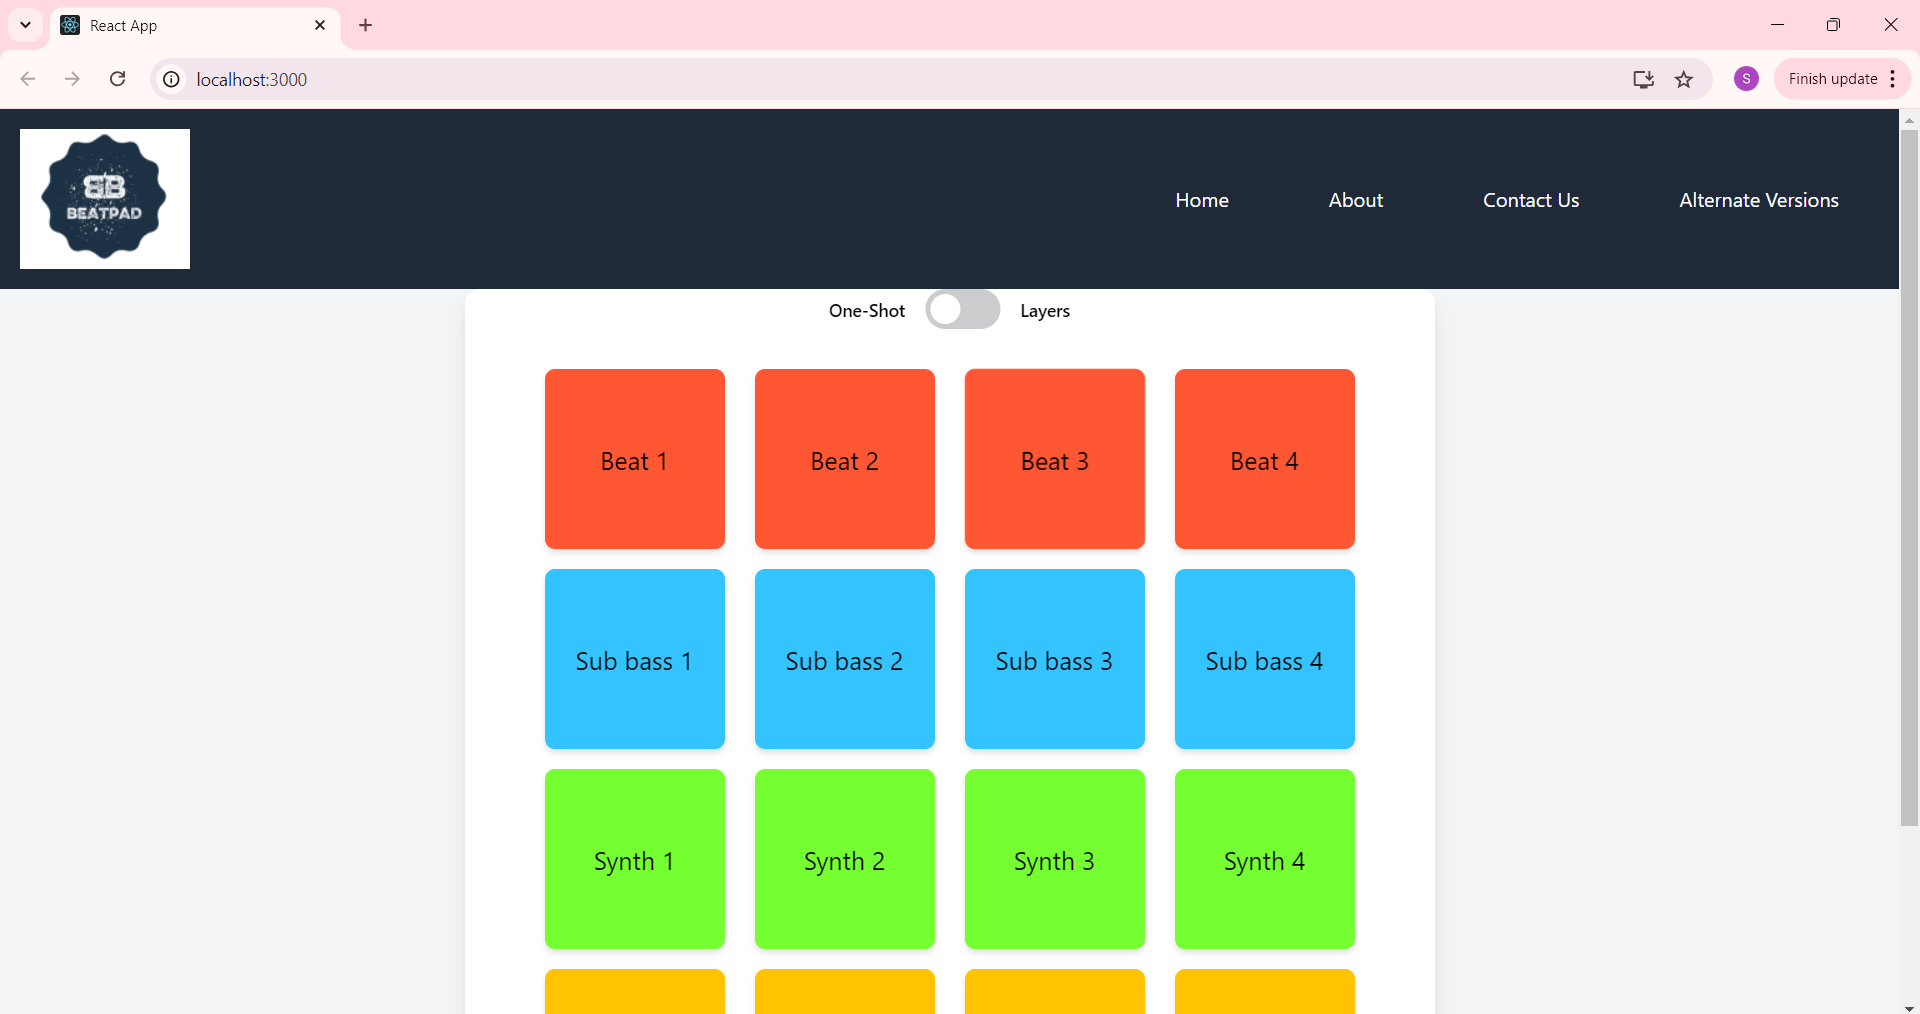1920x1014 pixels.
Task: Click the browser forward arrow
Action: pyautogui.click(x=72, y=79)
